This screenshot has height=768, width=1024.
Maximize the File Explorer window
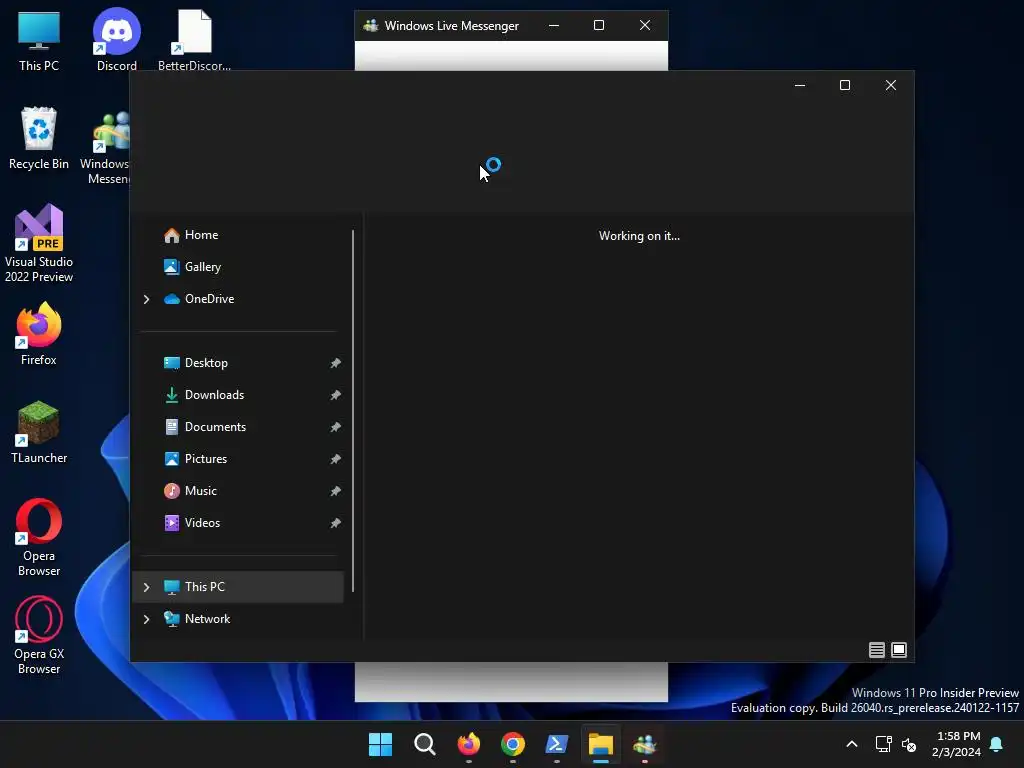[x=845, y=86]
